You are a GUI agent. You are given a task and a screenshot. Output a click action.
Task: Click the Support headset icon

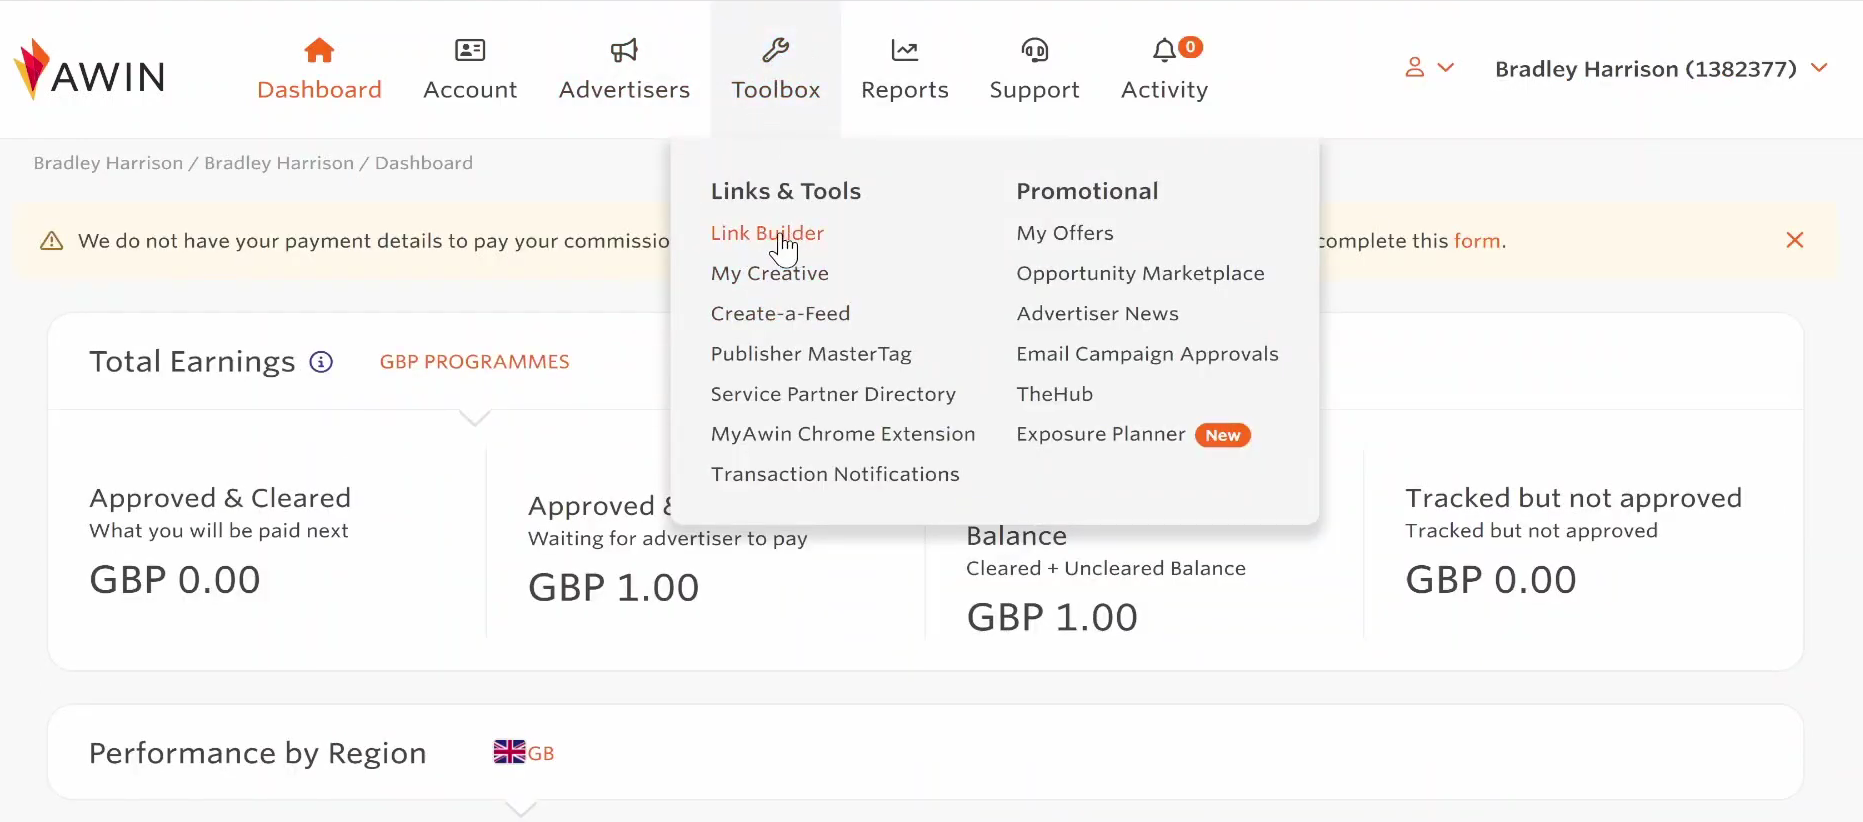tap(1034, 50)
